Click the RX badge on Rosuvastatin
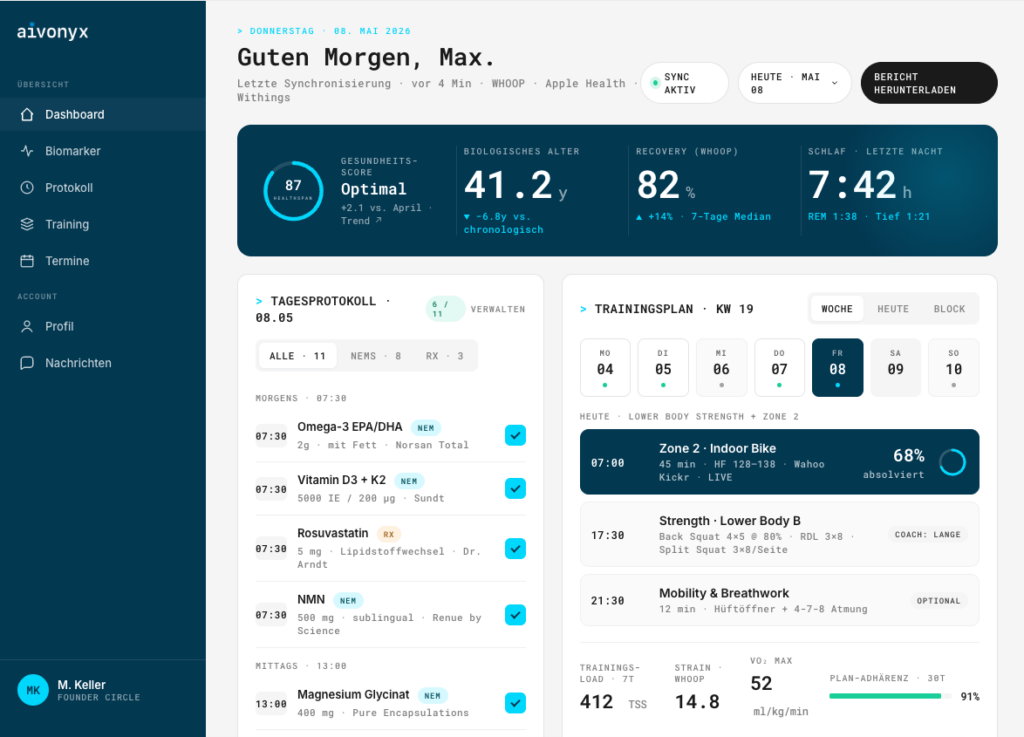Image resolution: width=1024 pixels, height=737 pixels. (x=389, y=534)
